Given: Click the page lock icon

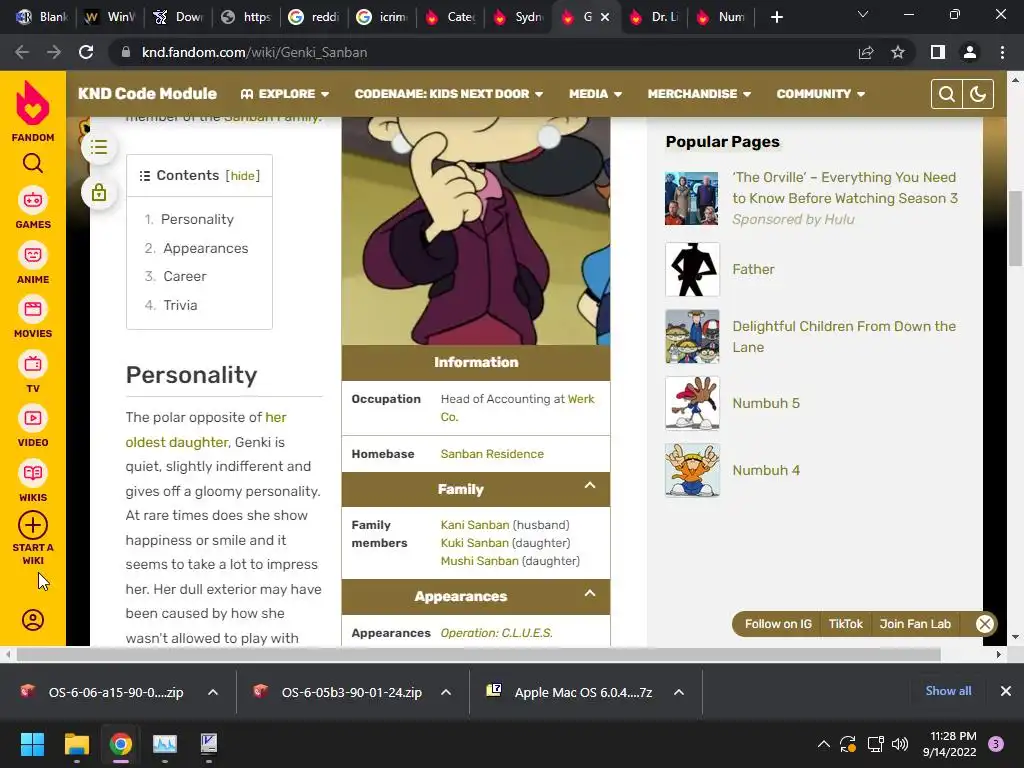Looking at the screenshot, I should [x=99, y=193].
